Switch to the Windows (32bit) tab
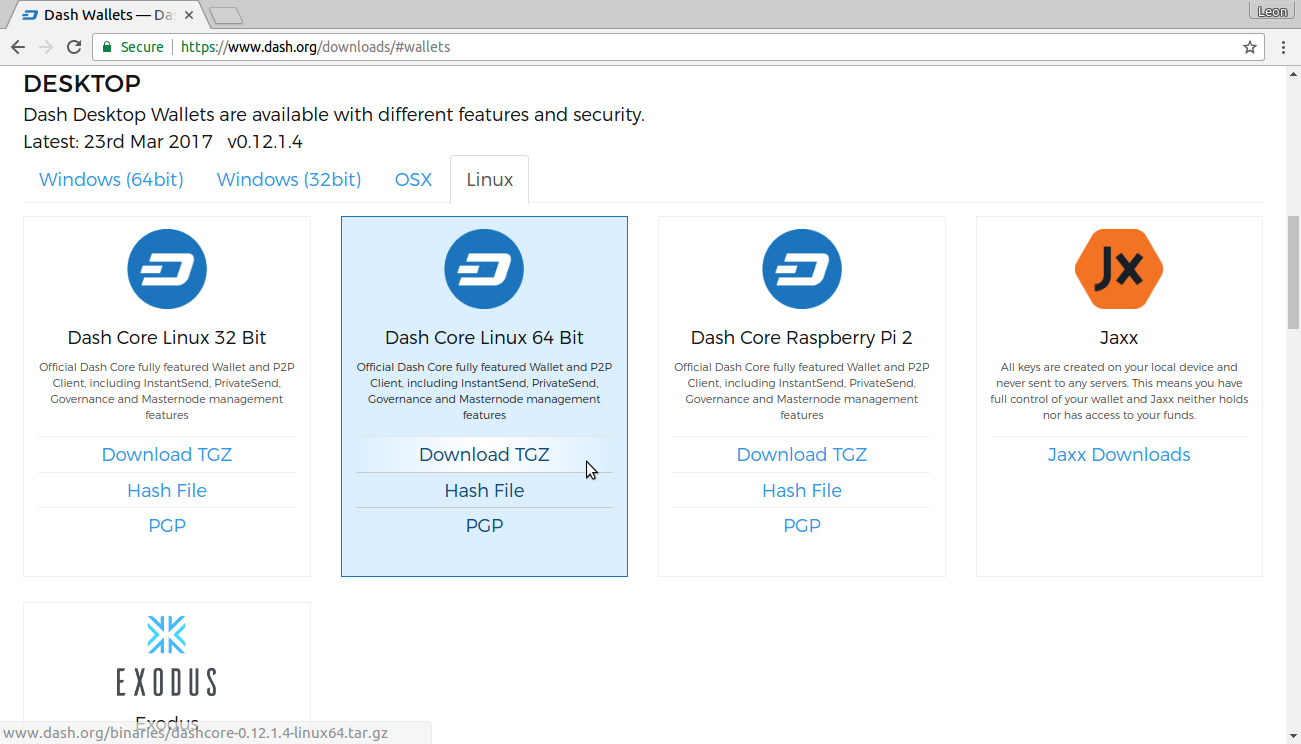 tap(289, 180)
